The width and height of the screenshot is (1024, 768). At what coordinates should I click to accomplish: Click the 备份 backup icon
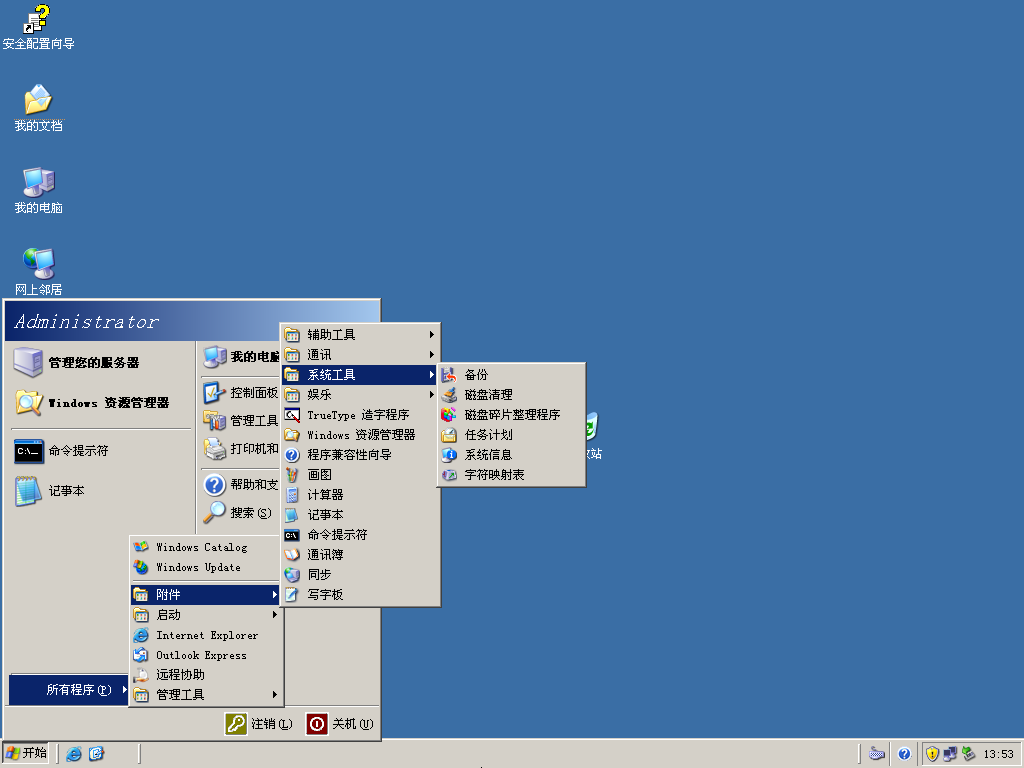pos(449,375)
